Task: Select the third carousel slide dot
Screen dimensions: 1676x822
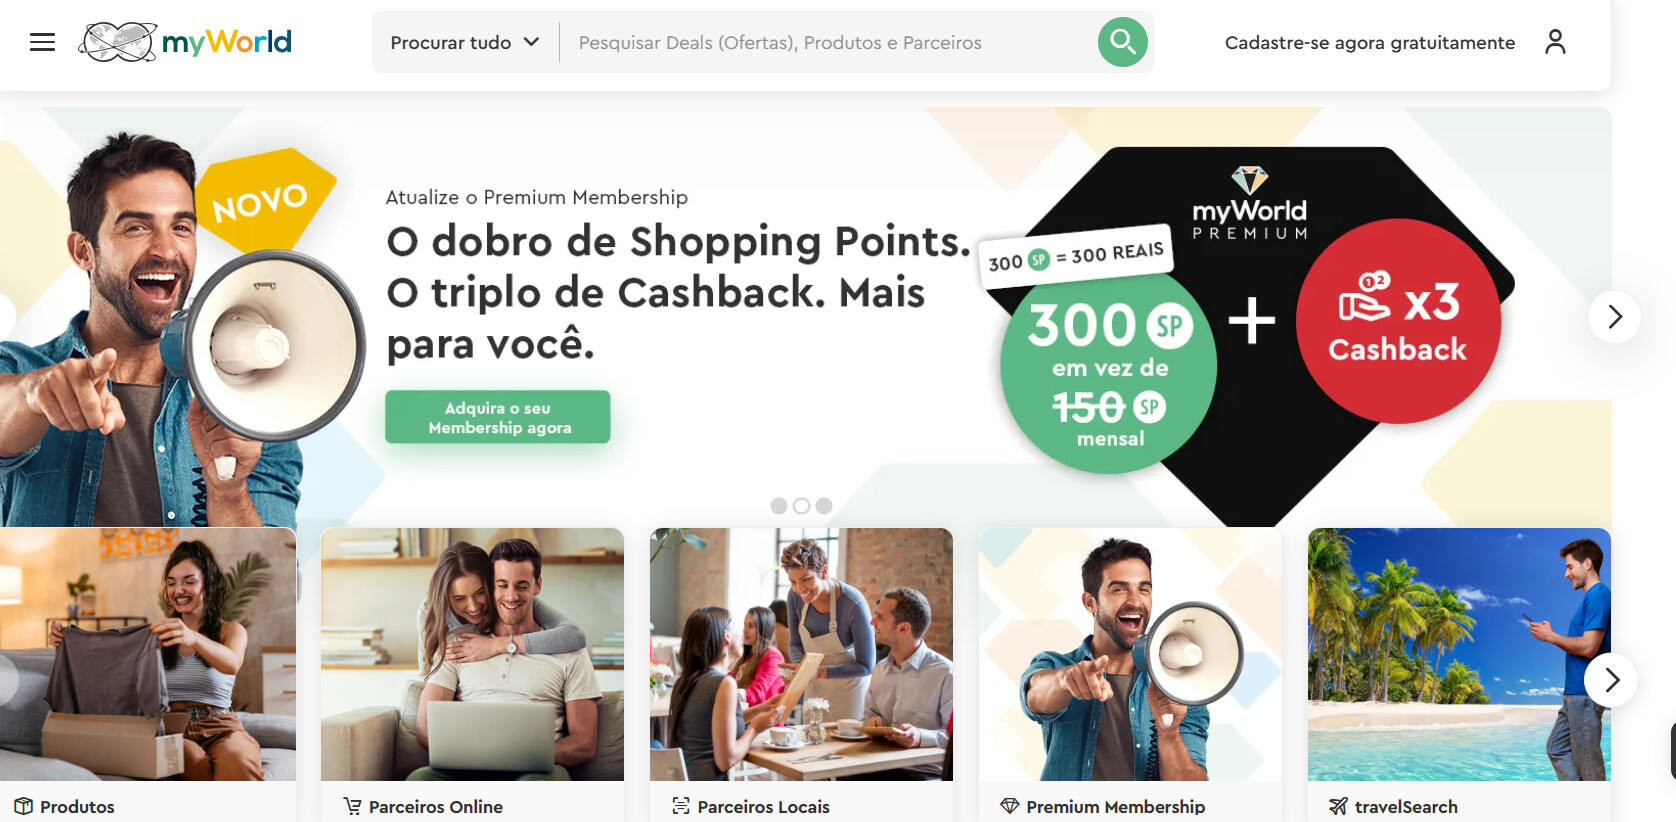Action: coord(824,506)
